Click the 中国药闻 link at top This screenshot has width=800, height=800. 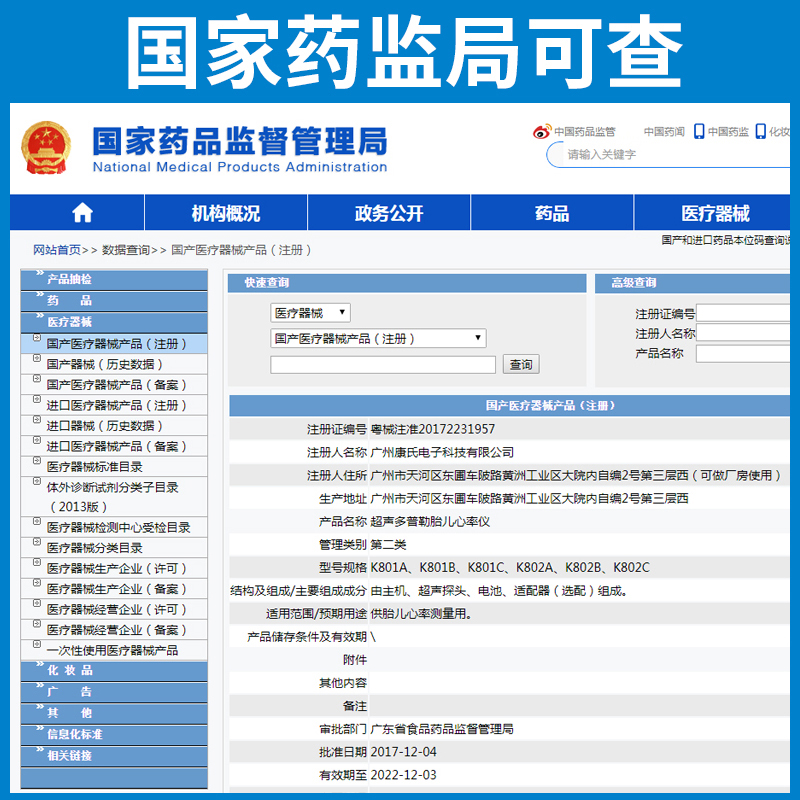664,132
